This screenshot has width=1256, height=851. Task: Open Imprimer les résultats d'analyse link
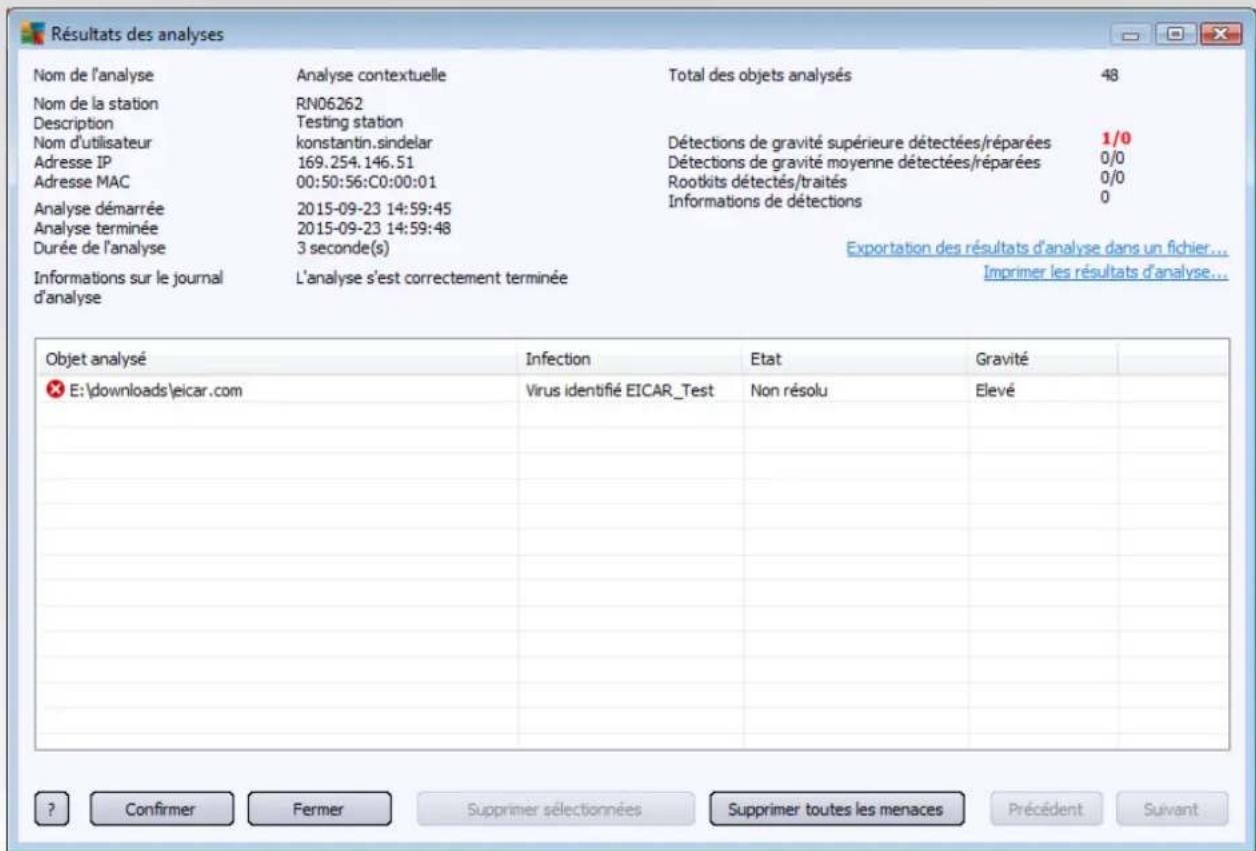[x=1106, y=273]
